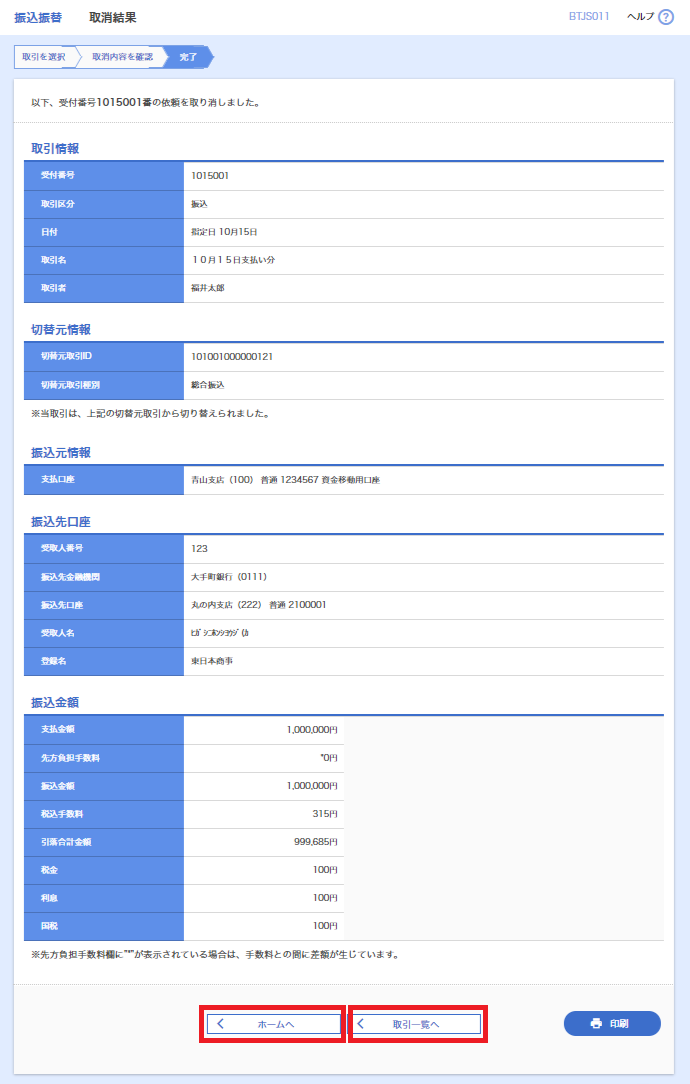
Task: Open the ヘルプ link text
Action: 640,17
